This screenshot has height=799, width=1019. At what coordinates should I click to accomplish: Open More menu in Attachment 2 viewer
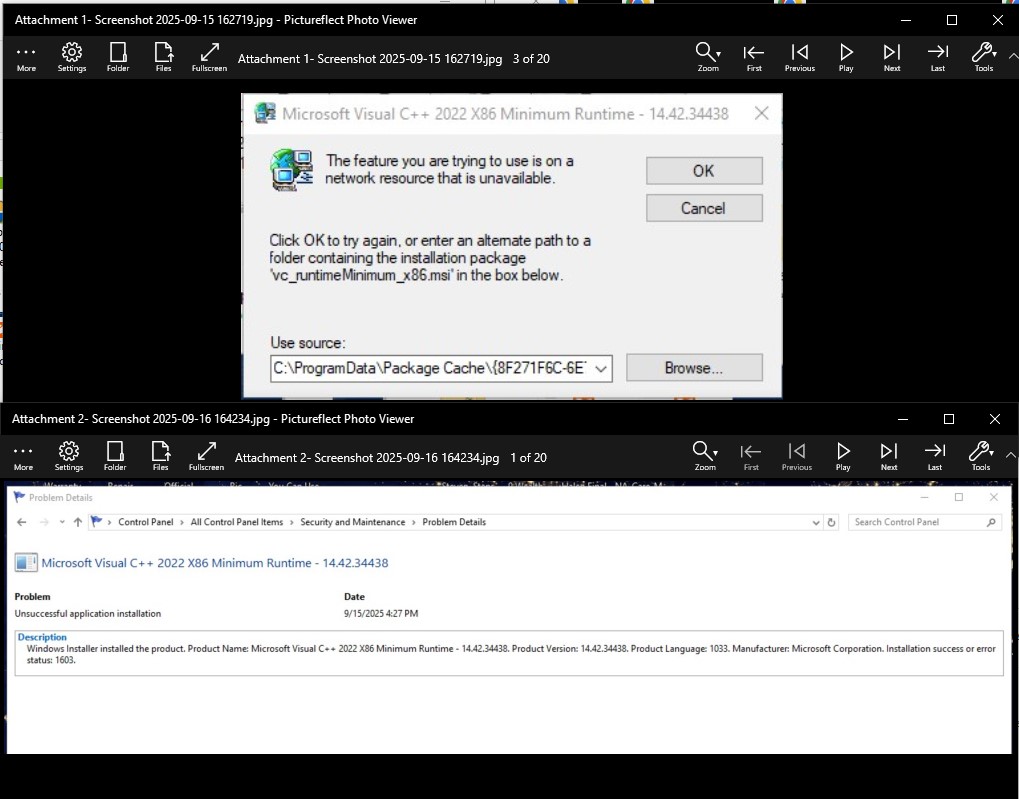(23, 457)
